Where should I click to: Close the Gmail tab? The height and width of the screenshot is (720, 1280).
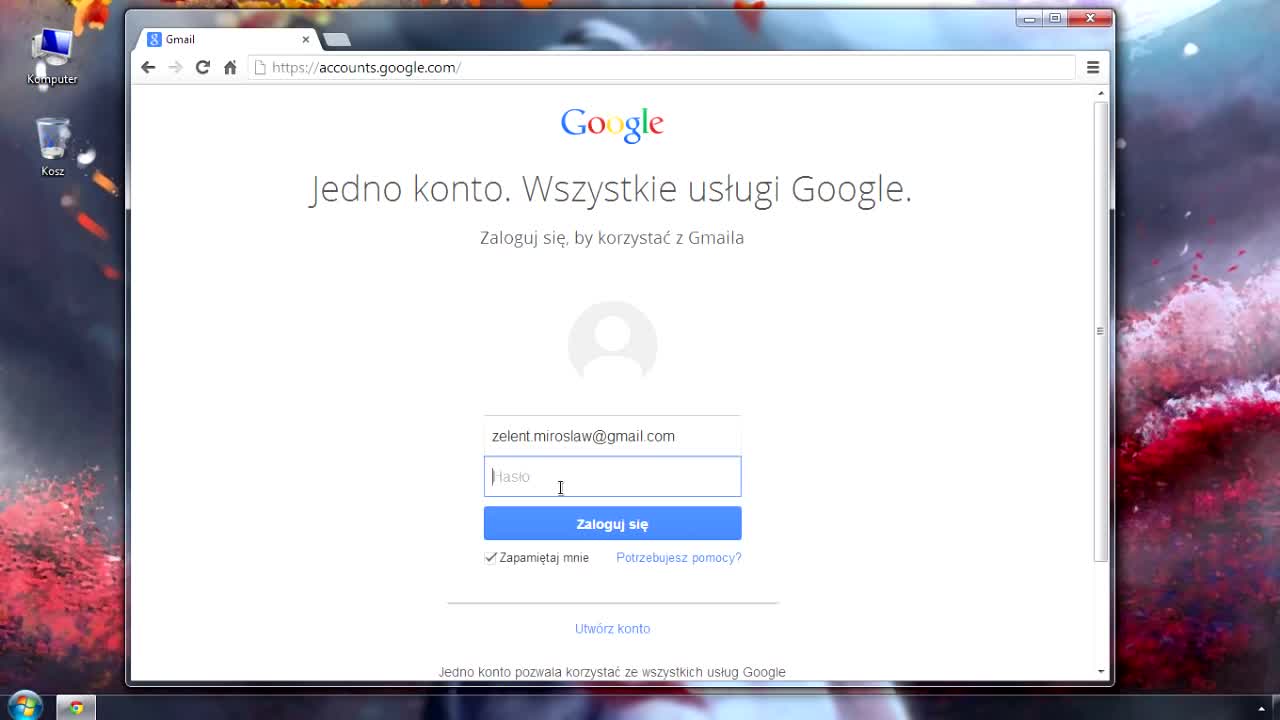click(x=306, y=39)
